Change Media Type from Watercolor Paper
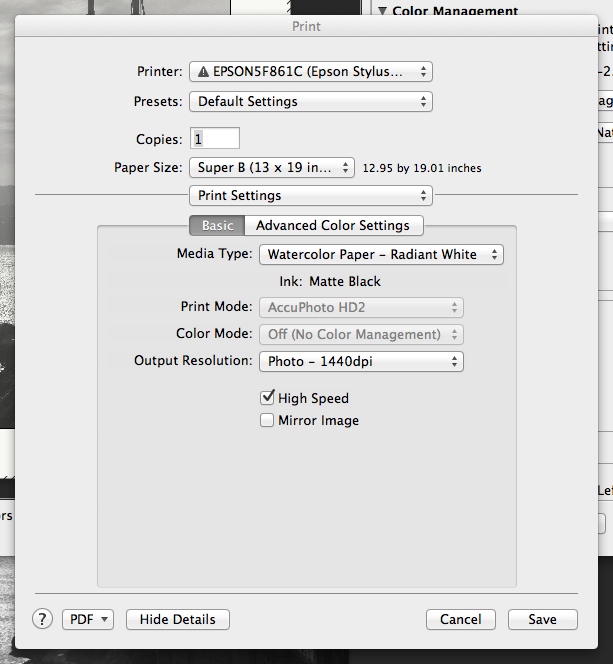613x664 pixels. 381,255
